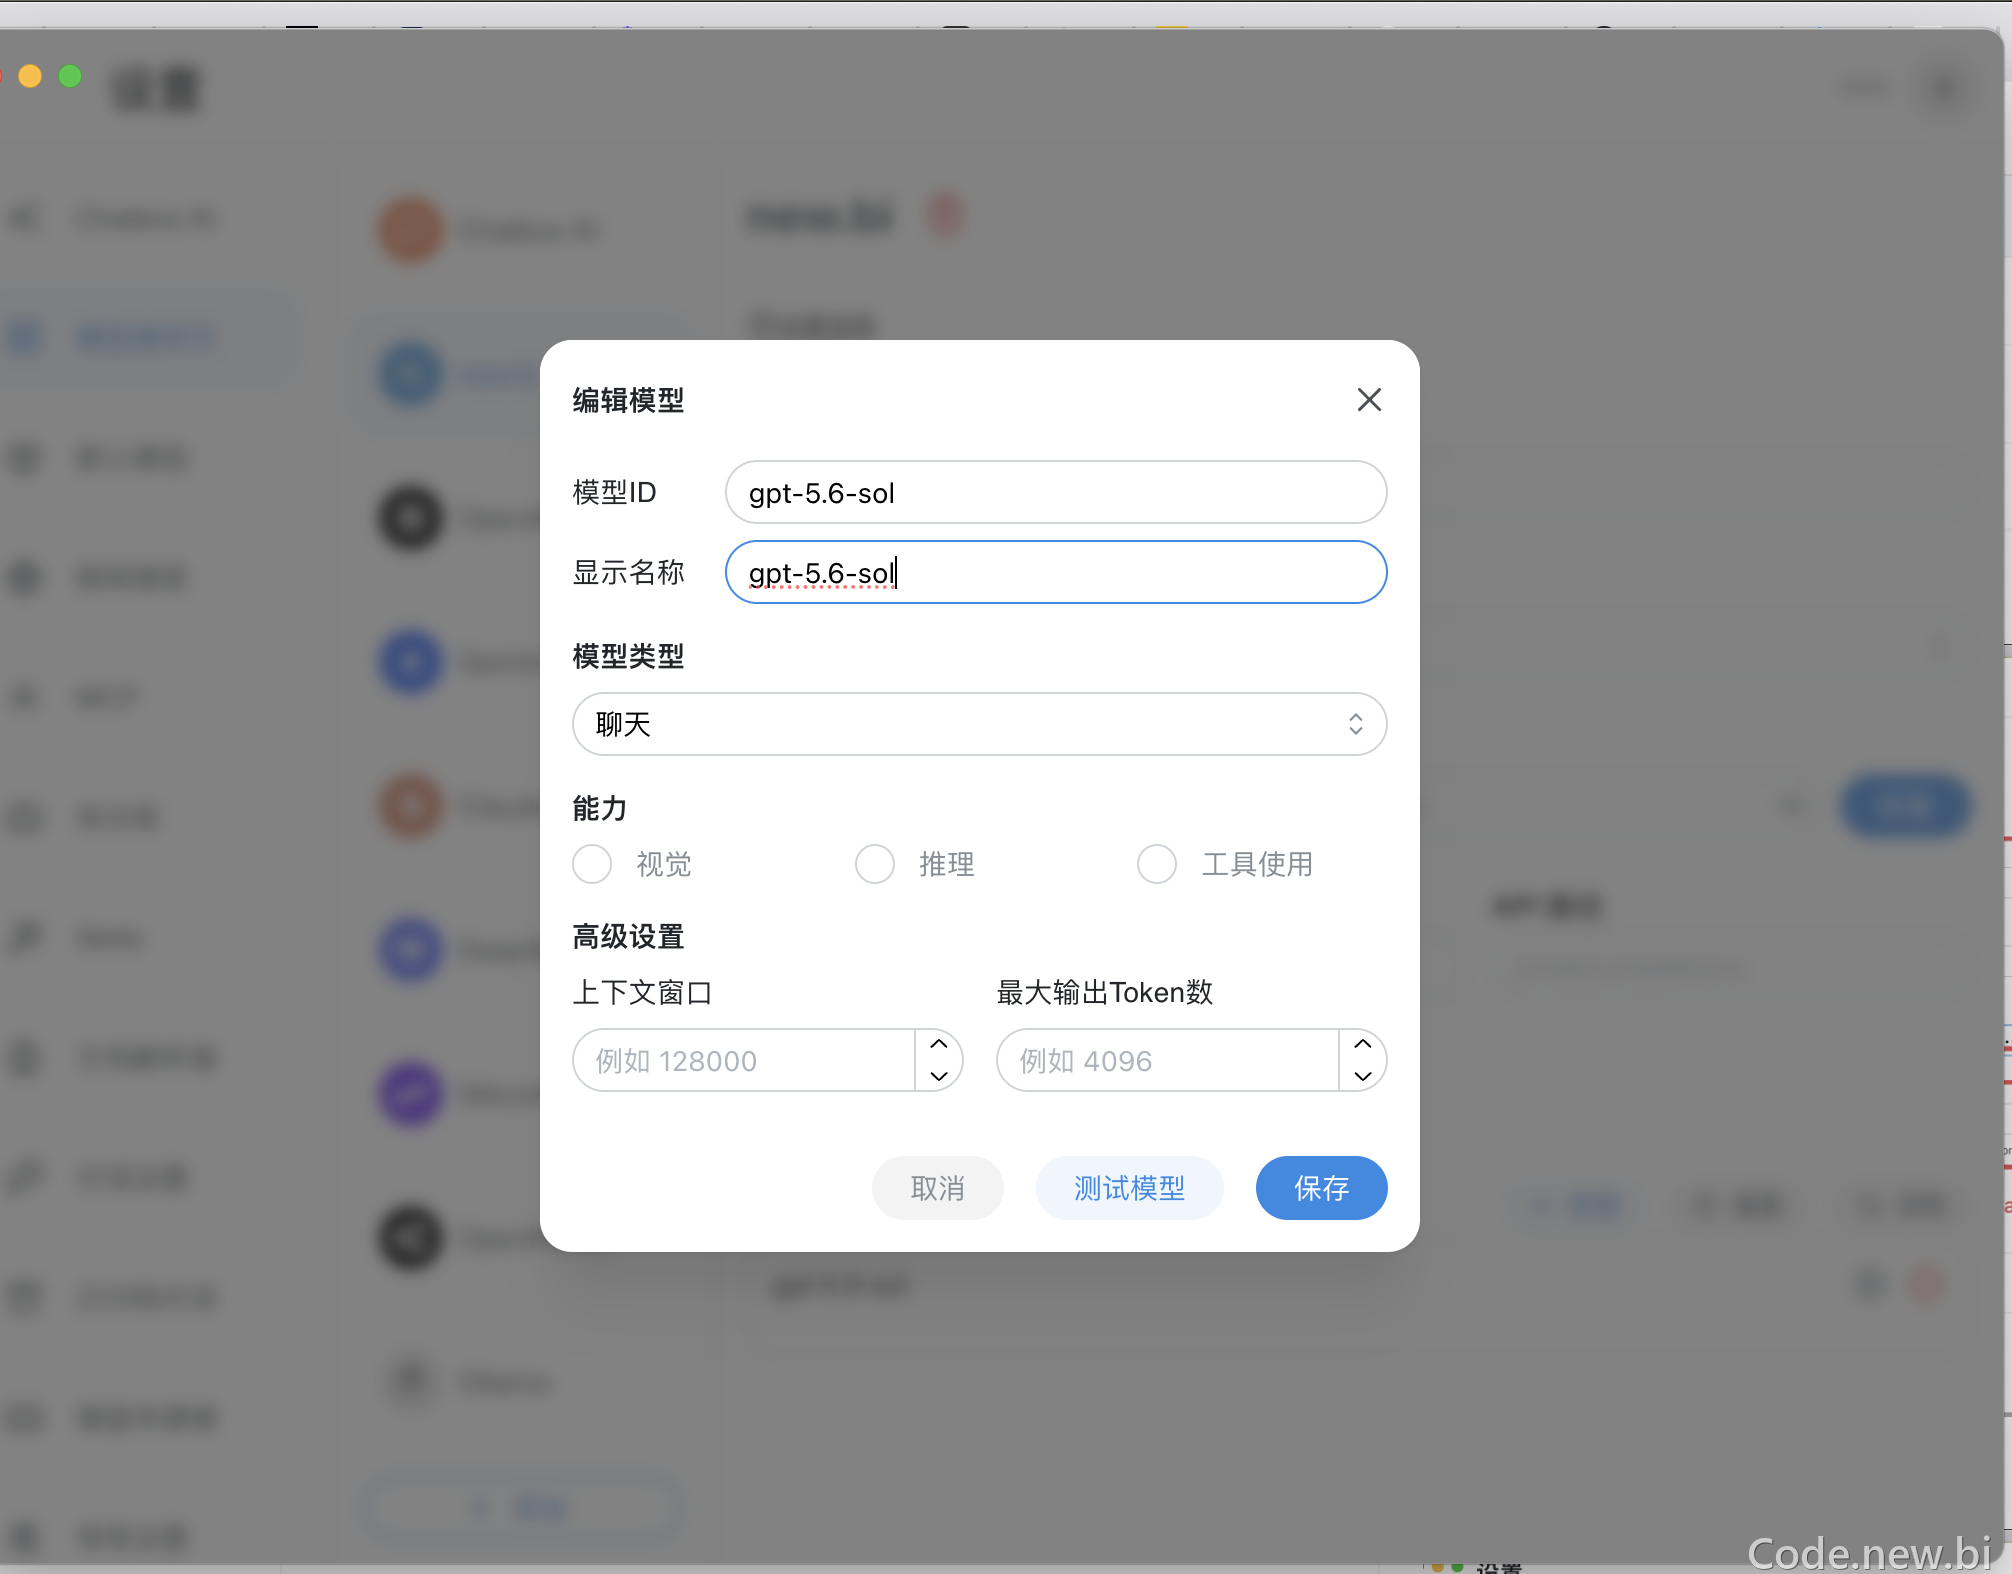Run the 测试模型 button
Screen dimensions: 2012x1574
1130,1188
